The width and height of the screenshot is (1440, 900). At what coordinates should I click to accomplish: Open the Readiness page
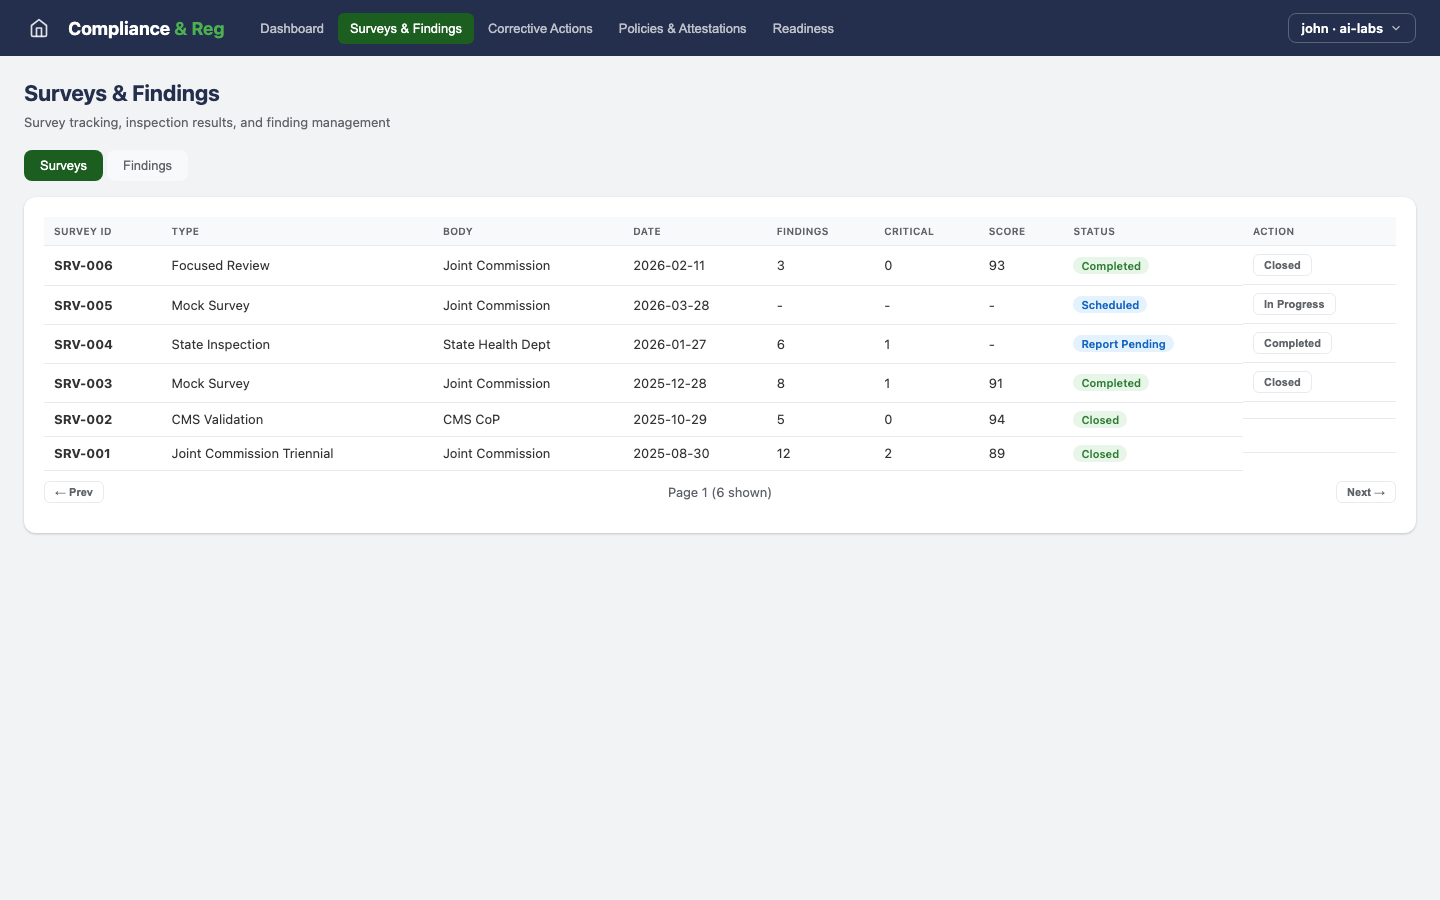coord(803,28)
